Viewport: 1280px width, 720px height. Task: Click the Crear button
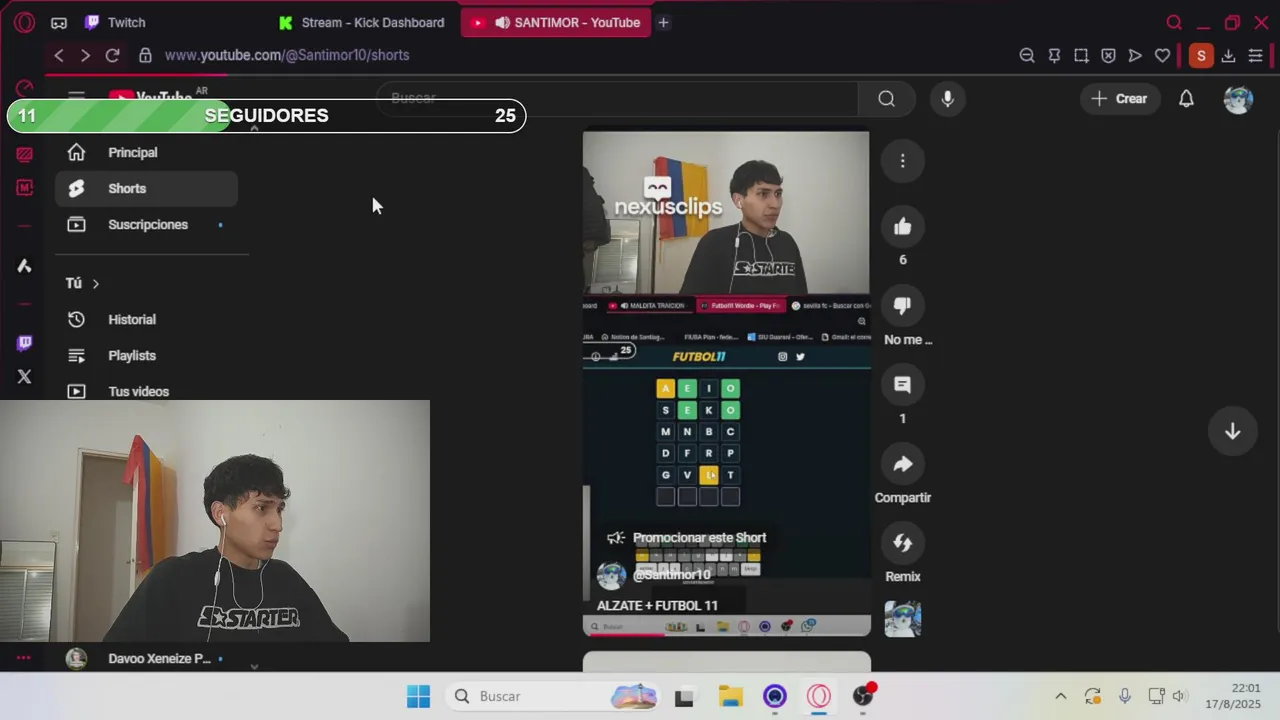pos(1119,98)
